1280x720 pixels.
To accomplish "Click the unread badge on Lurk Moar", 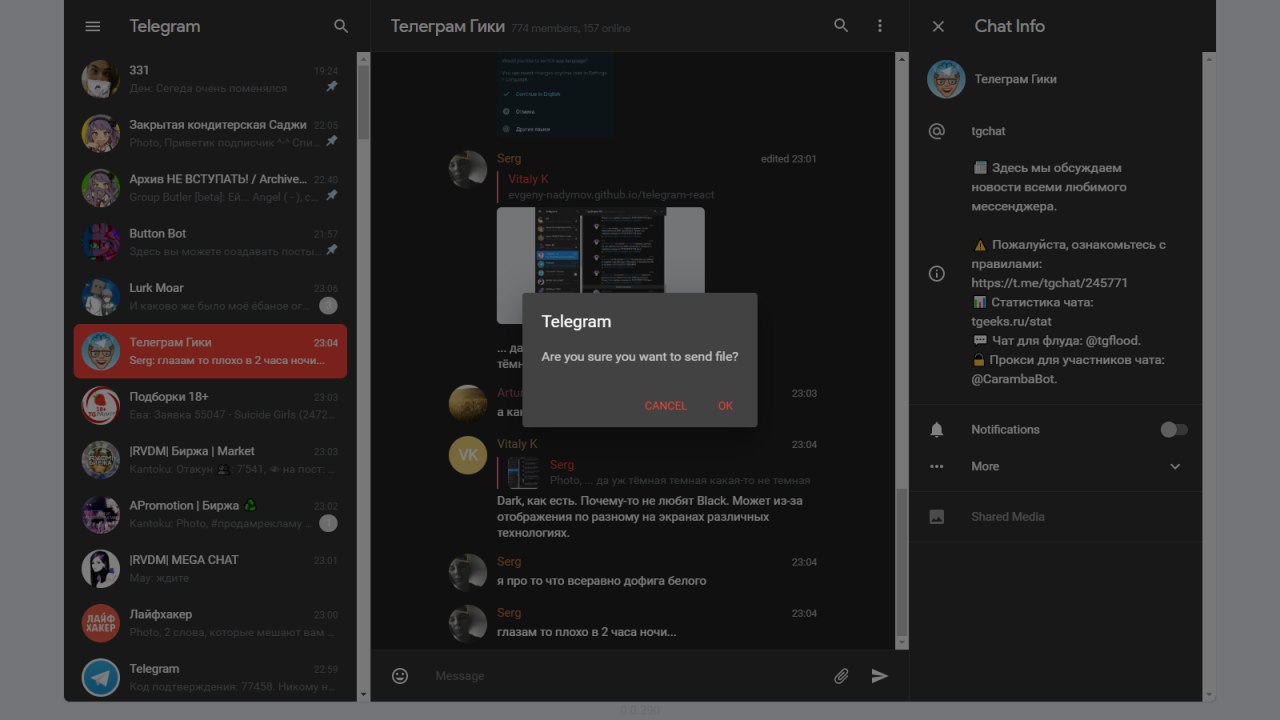I will [328, 306].
